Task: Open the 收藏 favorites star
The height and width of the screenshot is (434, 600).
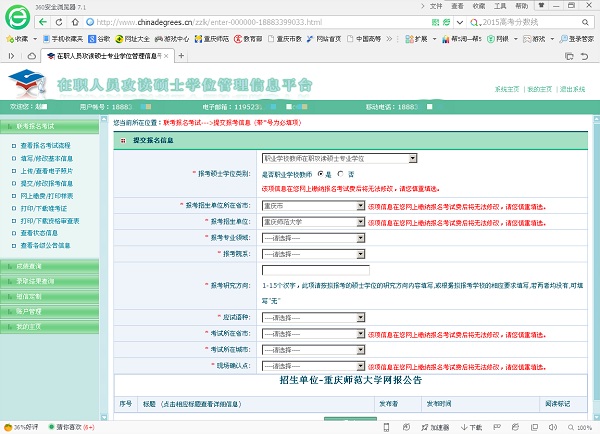Action: point(17,39)
